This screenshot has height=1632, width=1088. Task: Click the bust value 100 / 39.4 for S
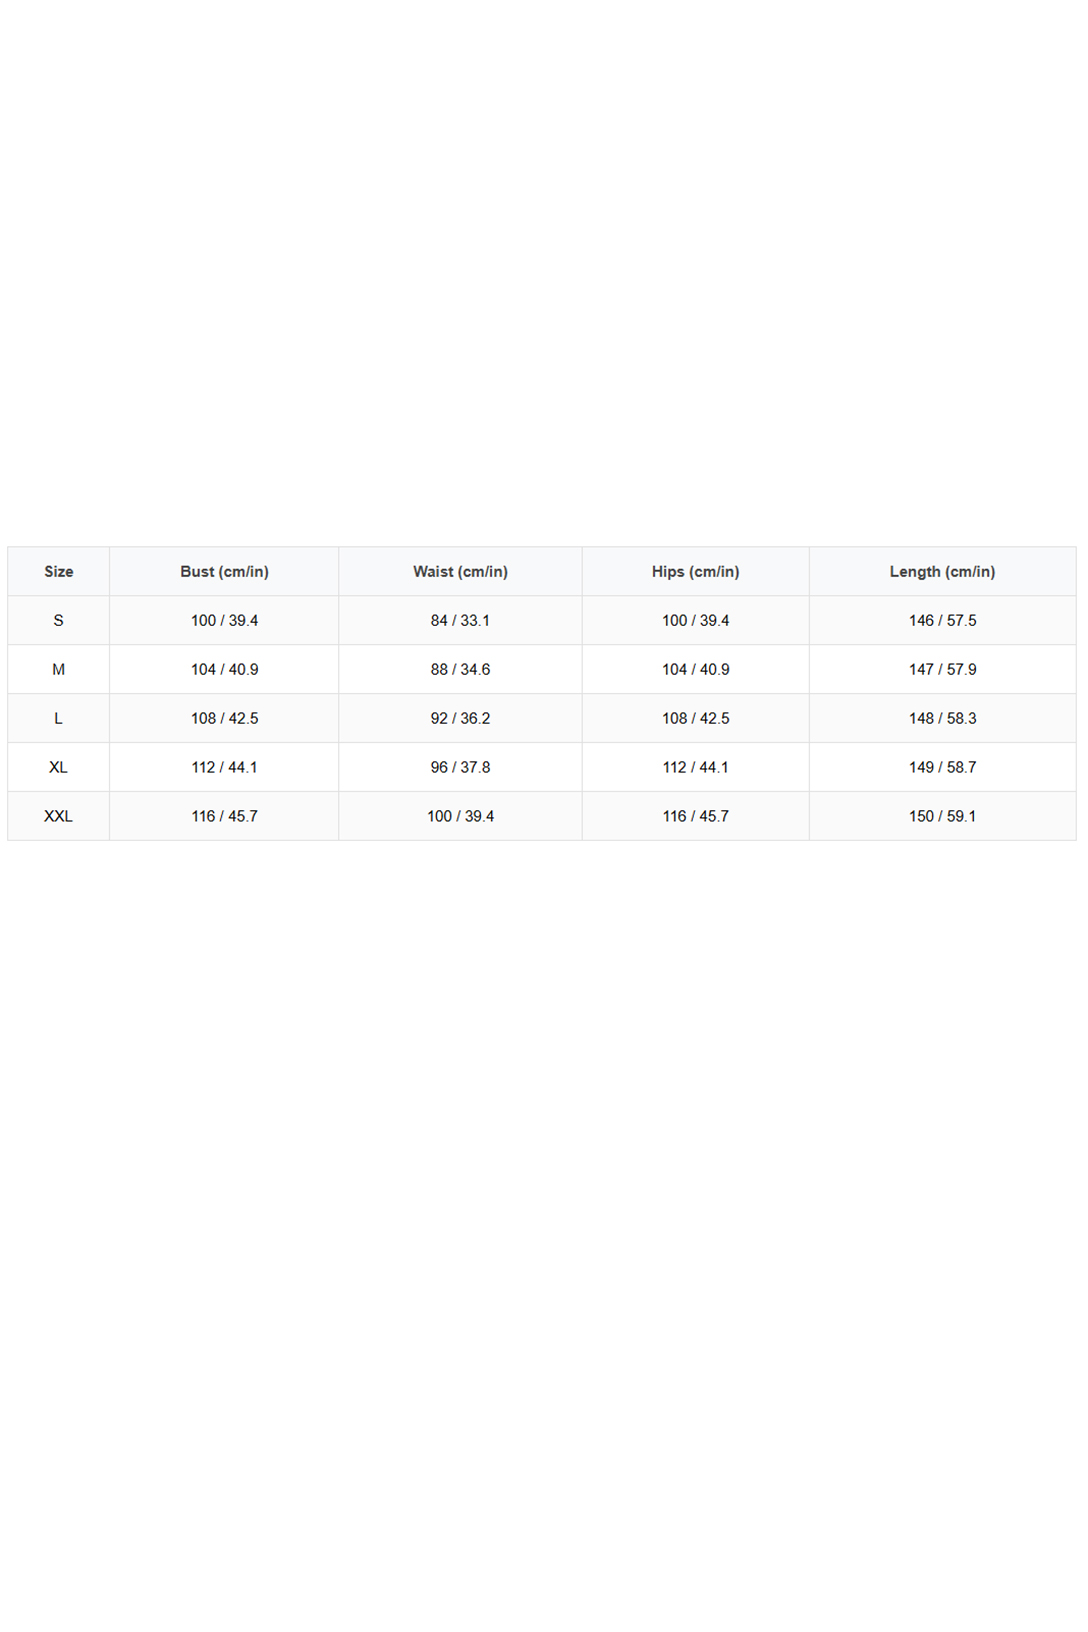224,621
